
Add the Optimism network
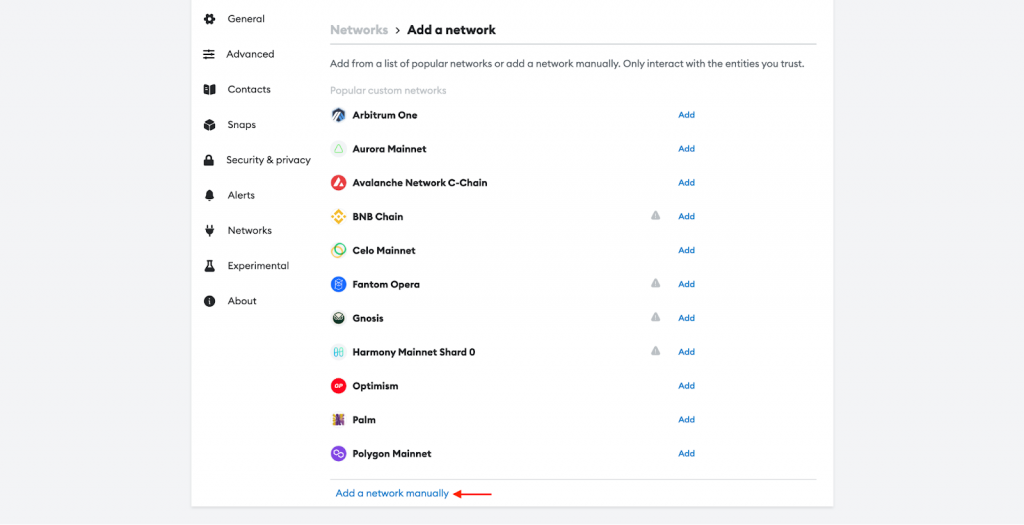[686, 386]
